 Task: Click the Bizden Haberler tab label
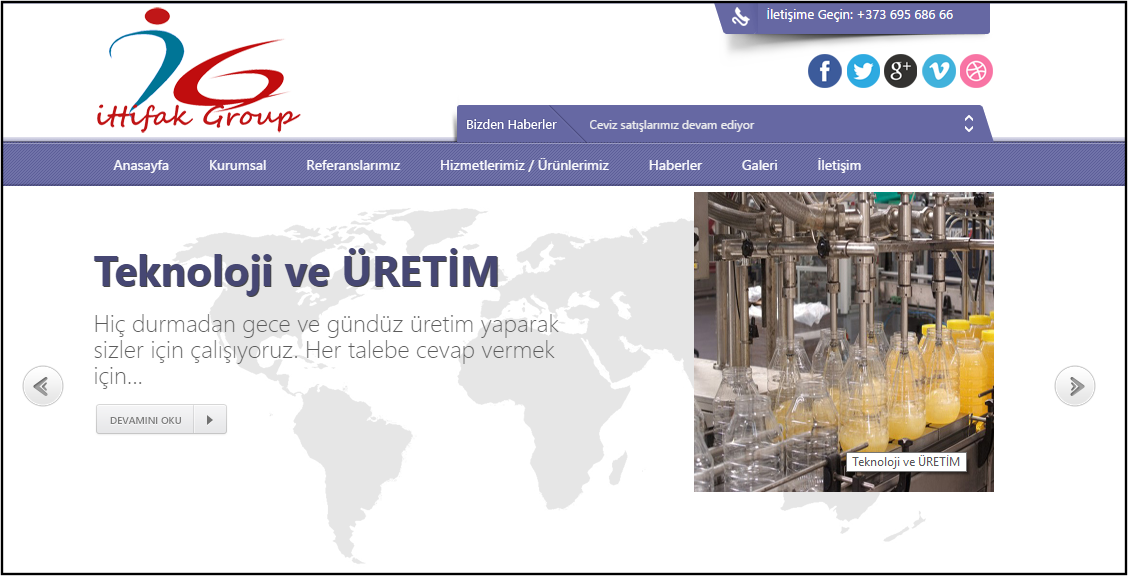pyautogui.click(x=511, y=124)
